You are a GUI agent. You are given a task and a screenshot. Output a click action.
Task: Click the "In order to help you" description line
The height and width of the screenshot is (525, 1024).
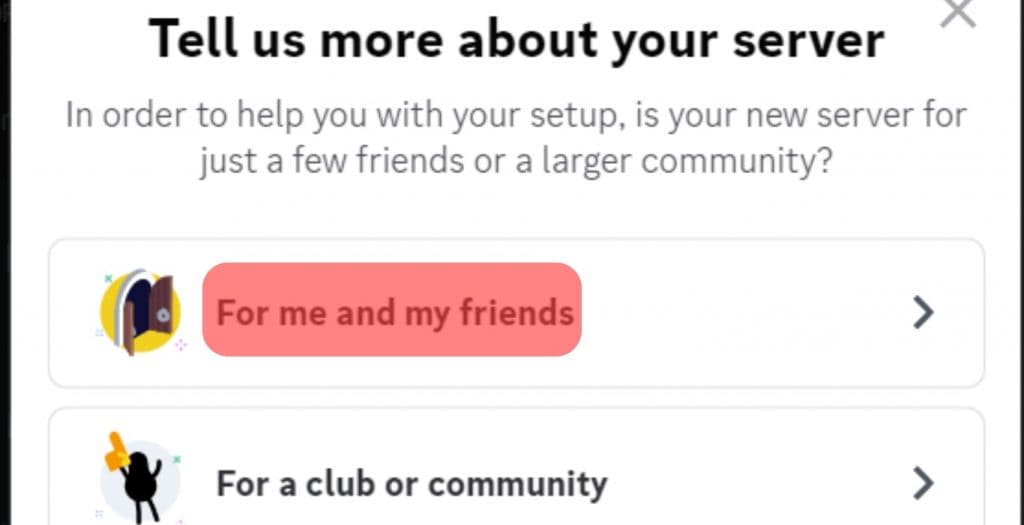pos(516,115)
